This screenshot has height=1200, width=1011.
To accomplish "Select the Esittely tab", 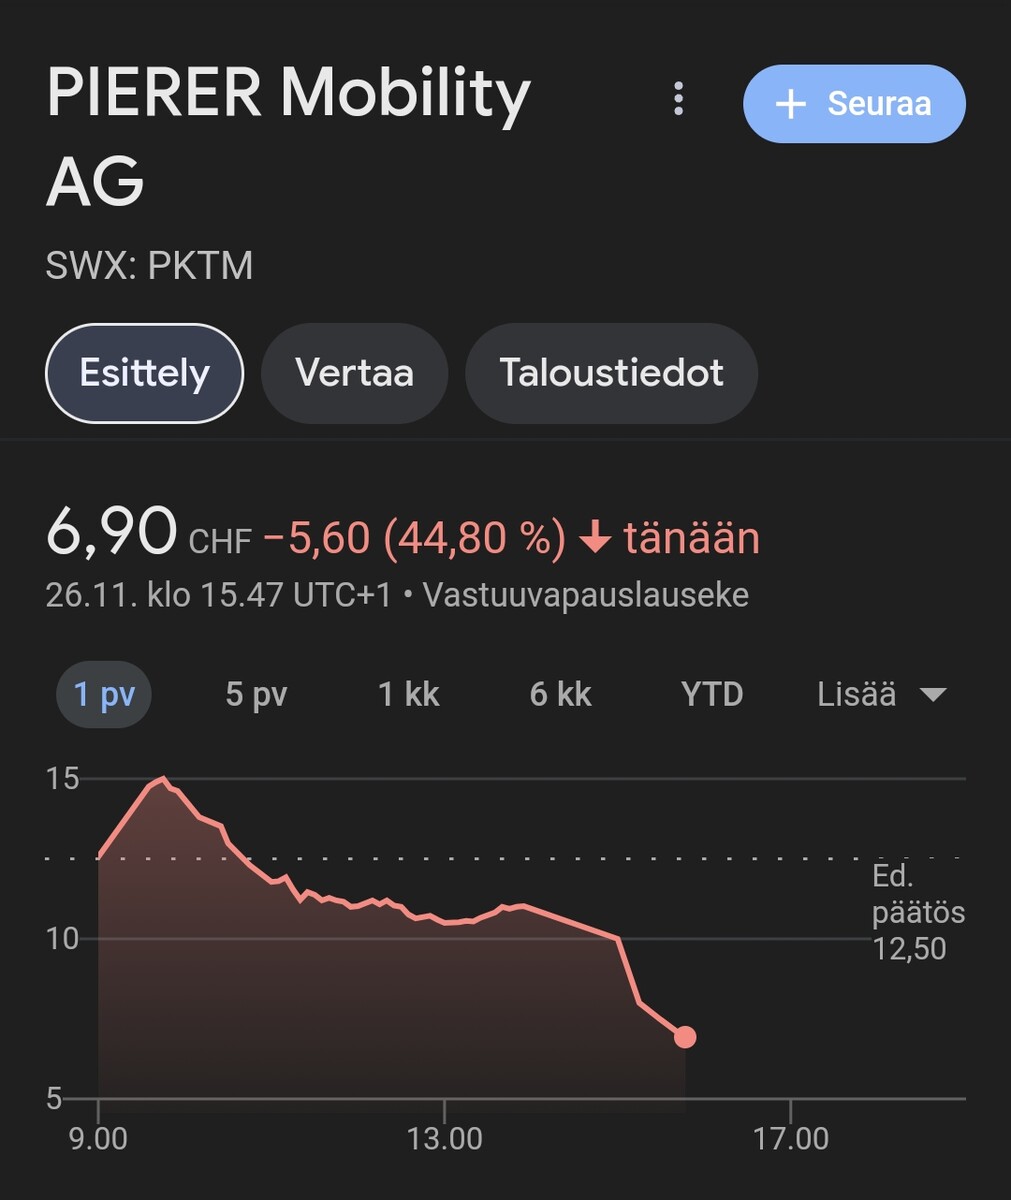I will tap(144, 373).
